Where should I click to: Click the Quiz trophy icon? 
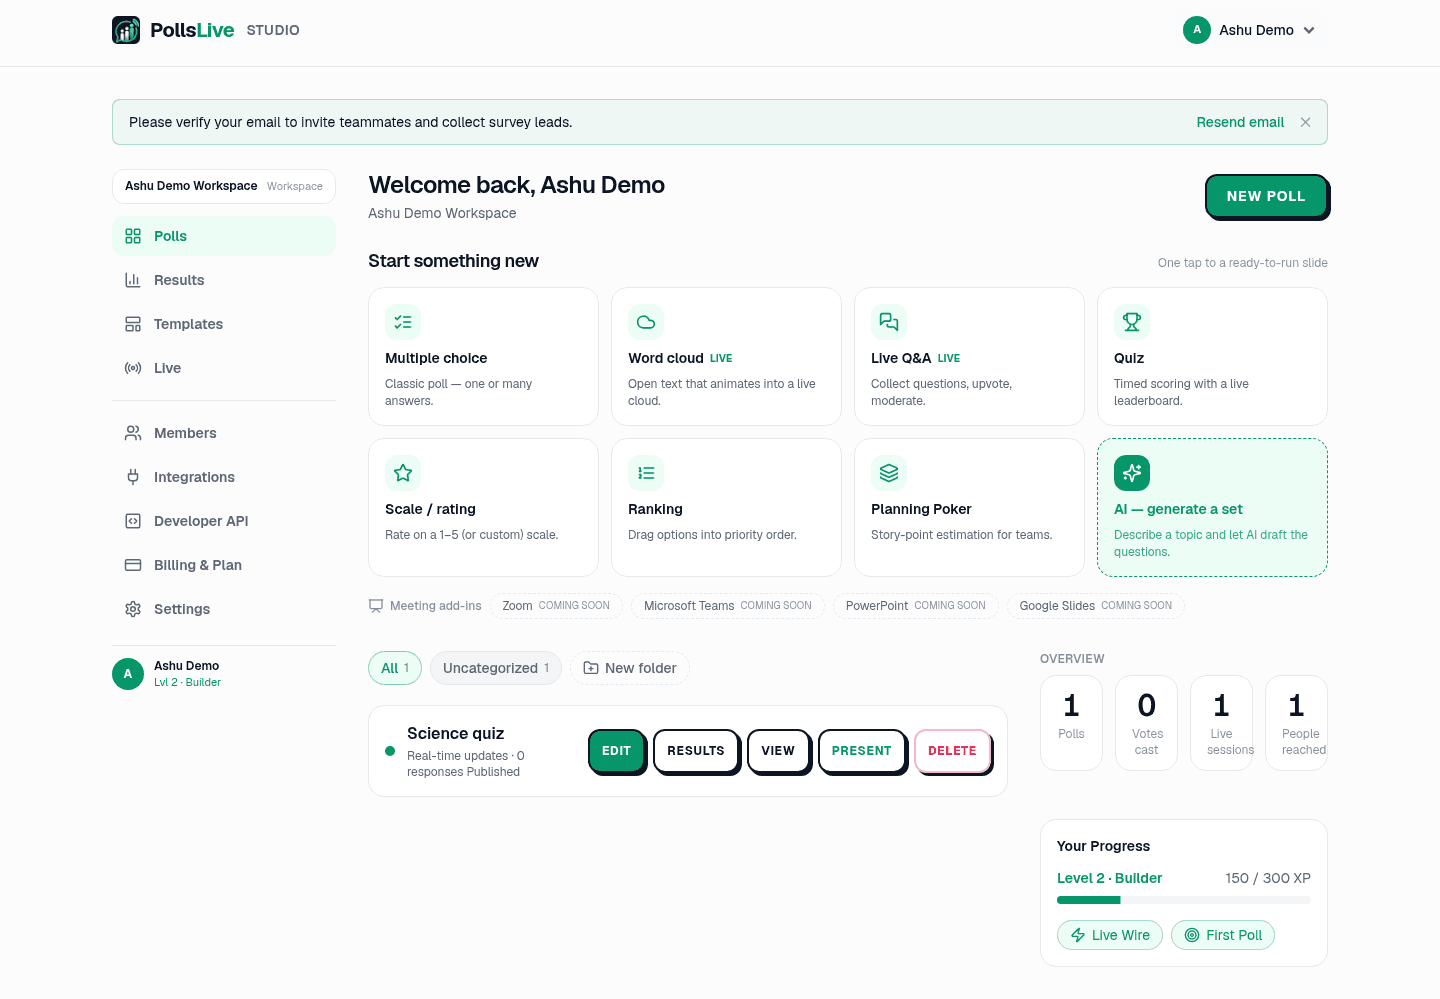(x=1132, y=322)
